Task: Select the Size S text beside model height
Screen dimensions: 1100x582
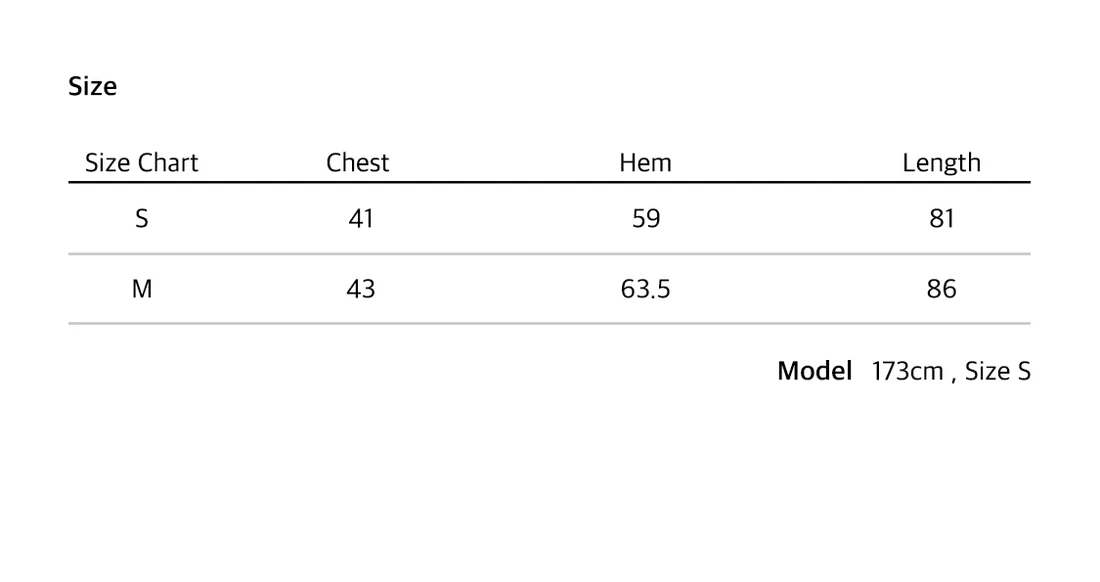Action: pos(997,372)
